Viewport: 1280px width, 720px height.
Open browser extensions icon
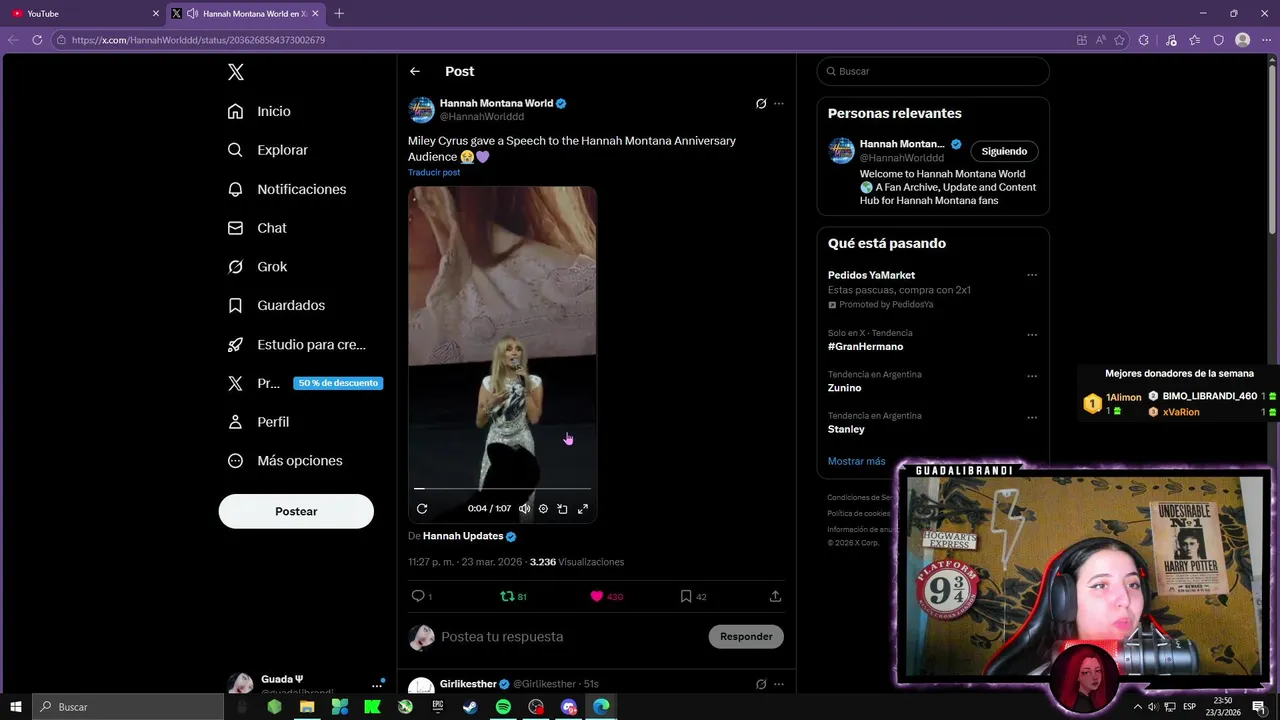(x=1144, y=40)
